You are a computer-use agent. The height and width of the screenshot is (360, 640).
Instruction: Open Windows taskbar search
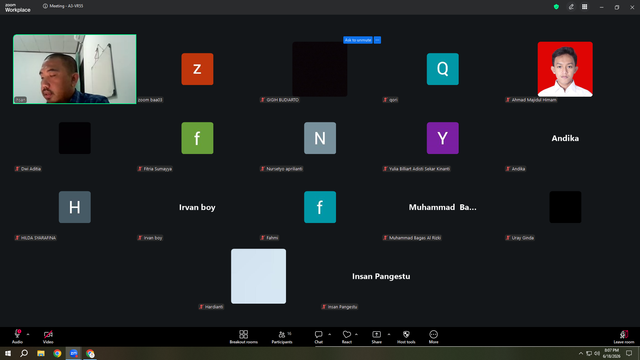[24, 353]
